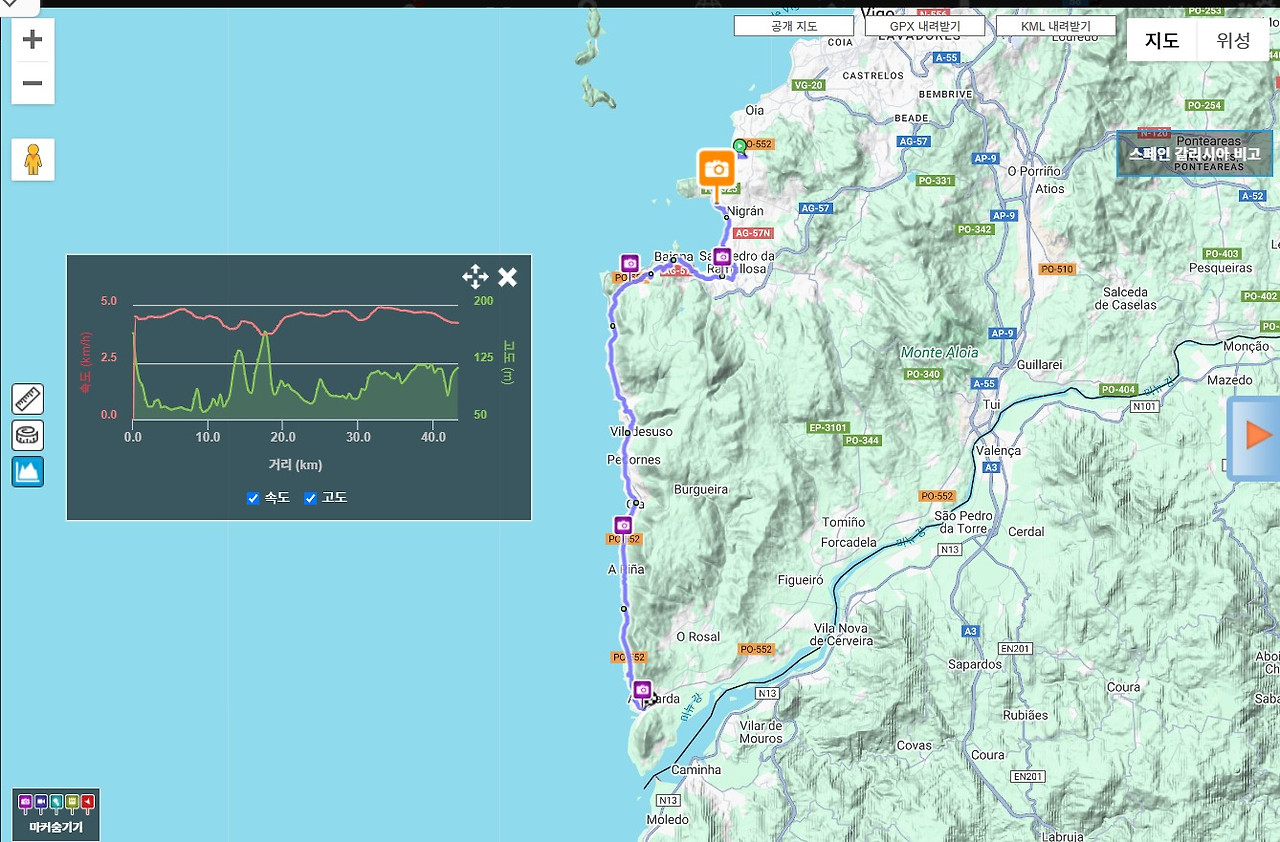Uncheck the 고도 elevation checkbox
This screenshot has height=842, width=1280.
tap(310, 498)
